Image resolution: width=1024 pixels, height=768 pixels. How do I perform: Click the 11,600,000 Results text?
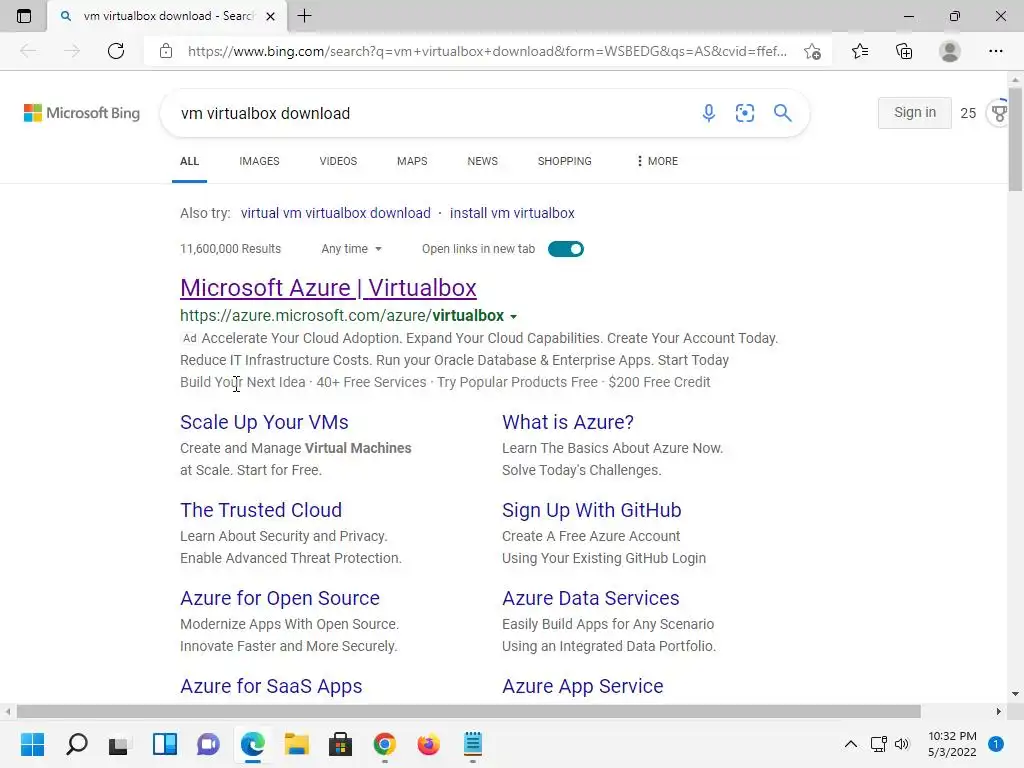click(x=231, y=249)
